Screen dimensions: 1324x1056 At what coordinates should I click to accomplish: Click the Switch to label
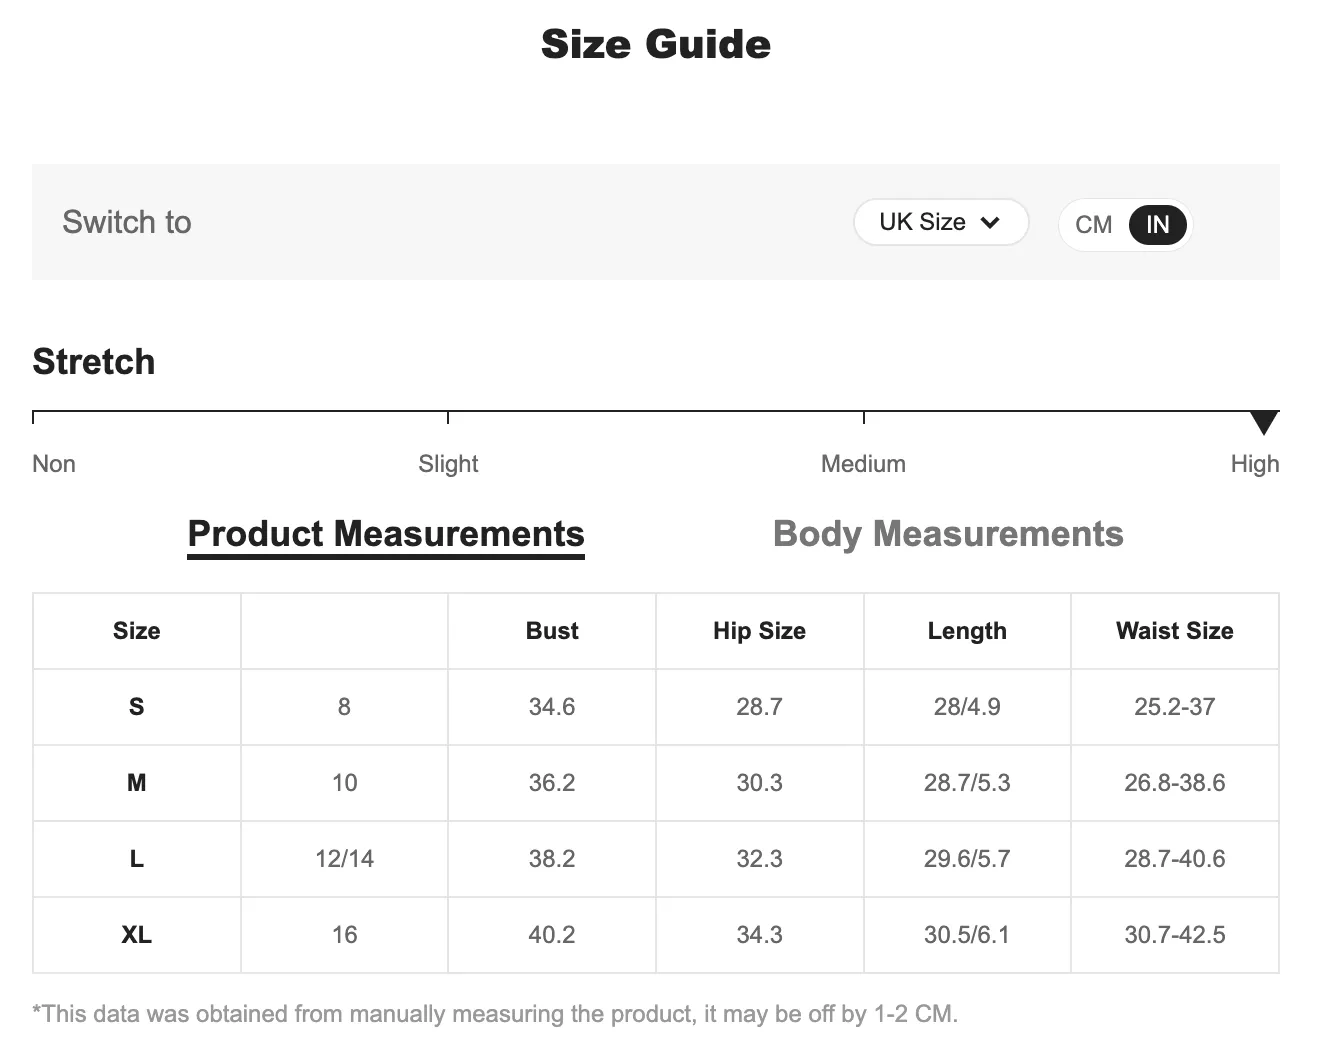click(127, 222)
